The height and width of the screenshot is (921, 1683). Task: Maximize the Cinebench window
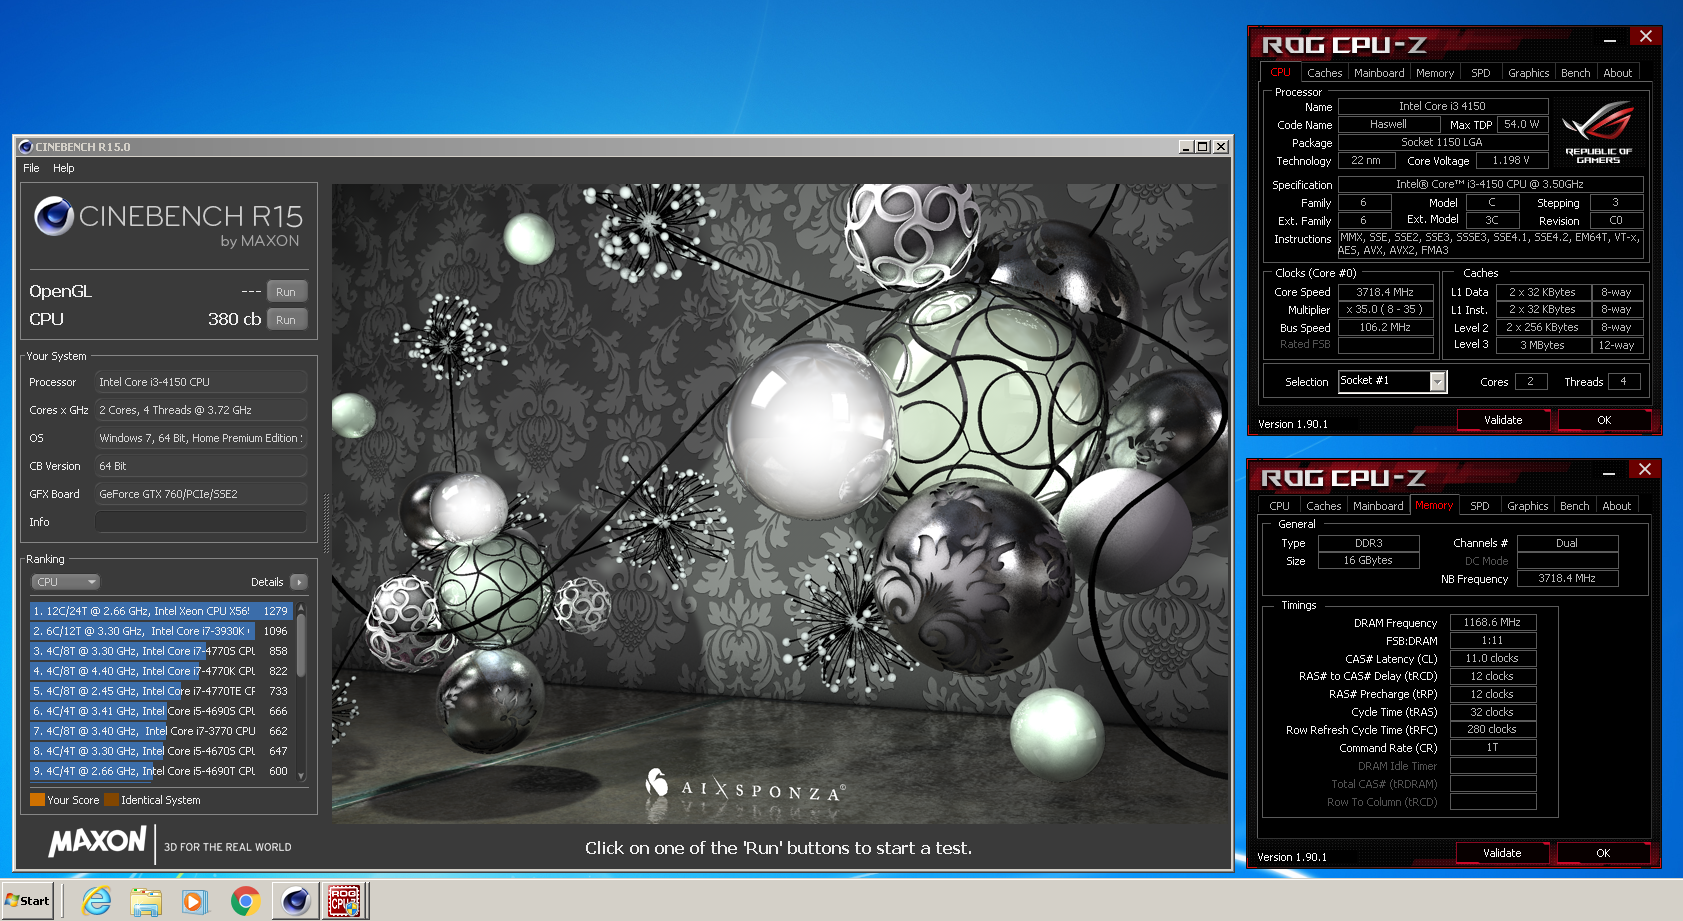(1203, 147)
